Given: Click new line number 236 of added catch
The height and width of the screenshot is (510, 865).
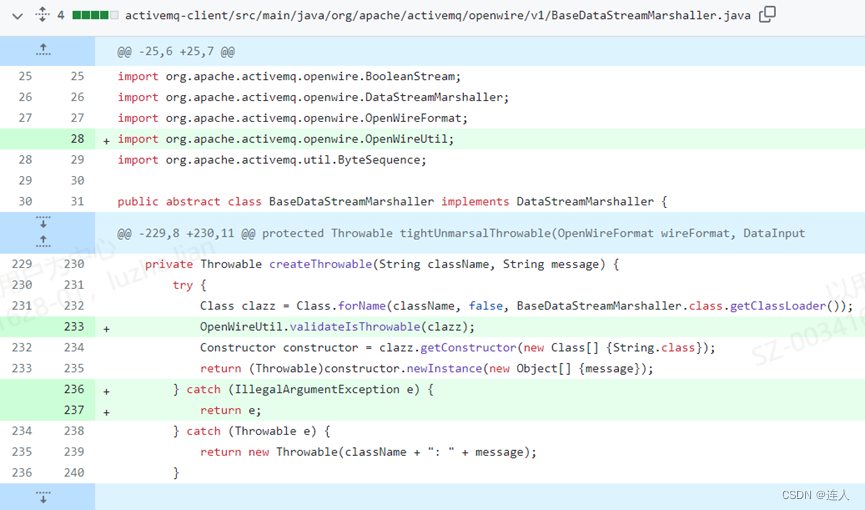Looking at the screenshot, I should coord(74,389).
